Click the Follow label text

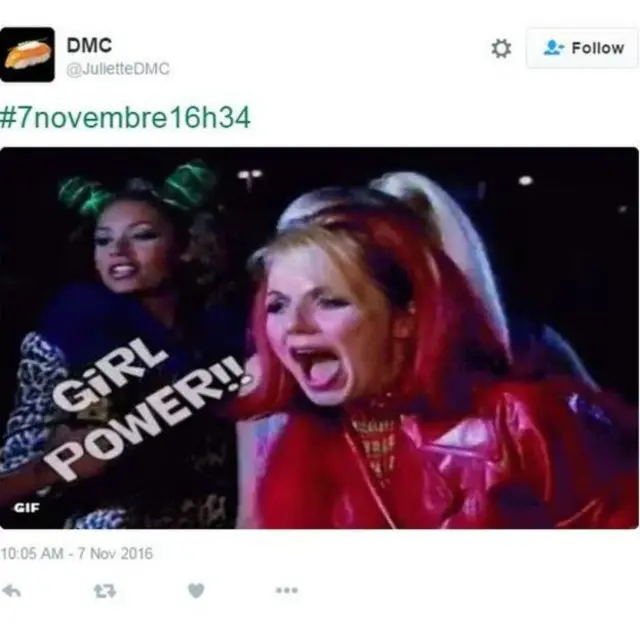tap(598, 48)
